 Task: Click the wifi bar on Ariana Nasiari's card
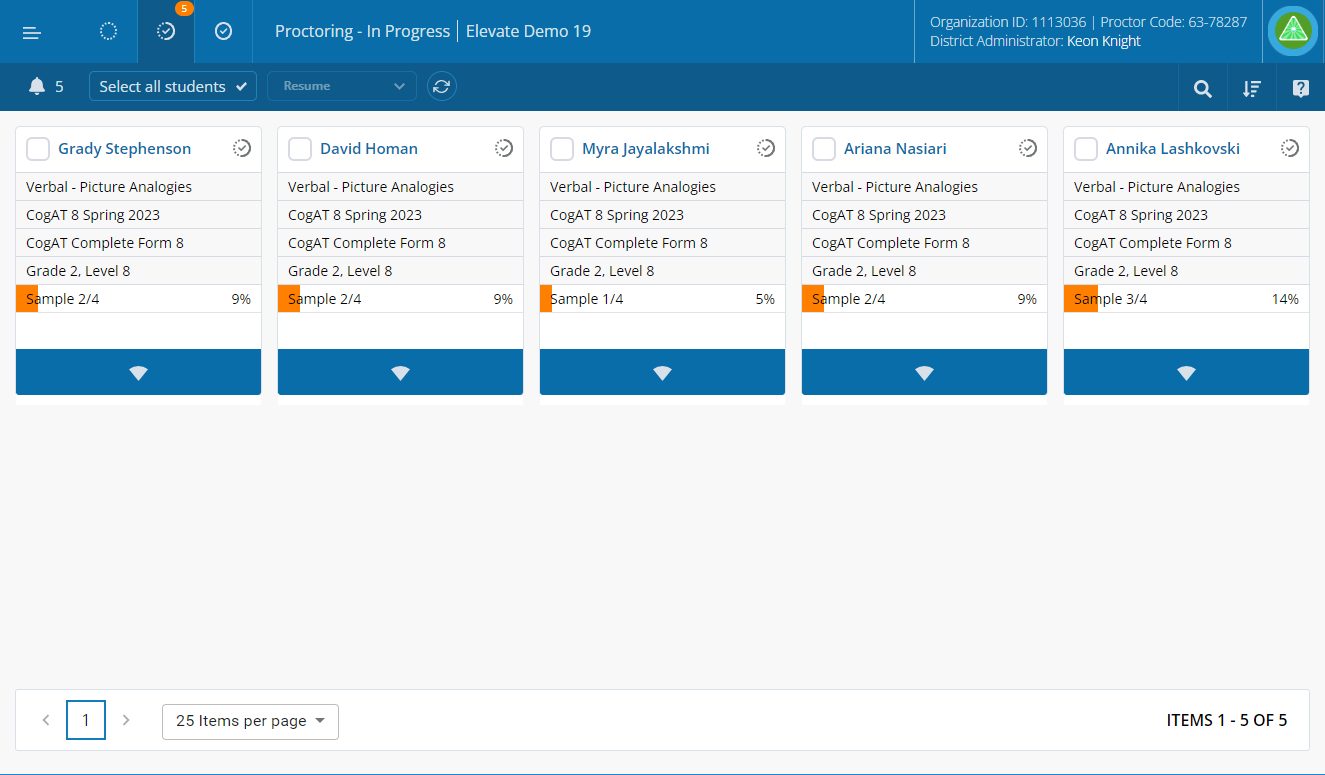924,372
